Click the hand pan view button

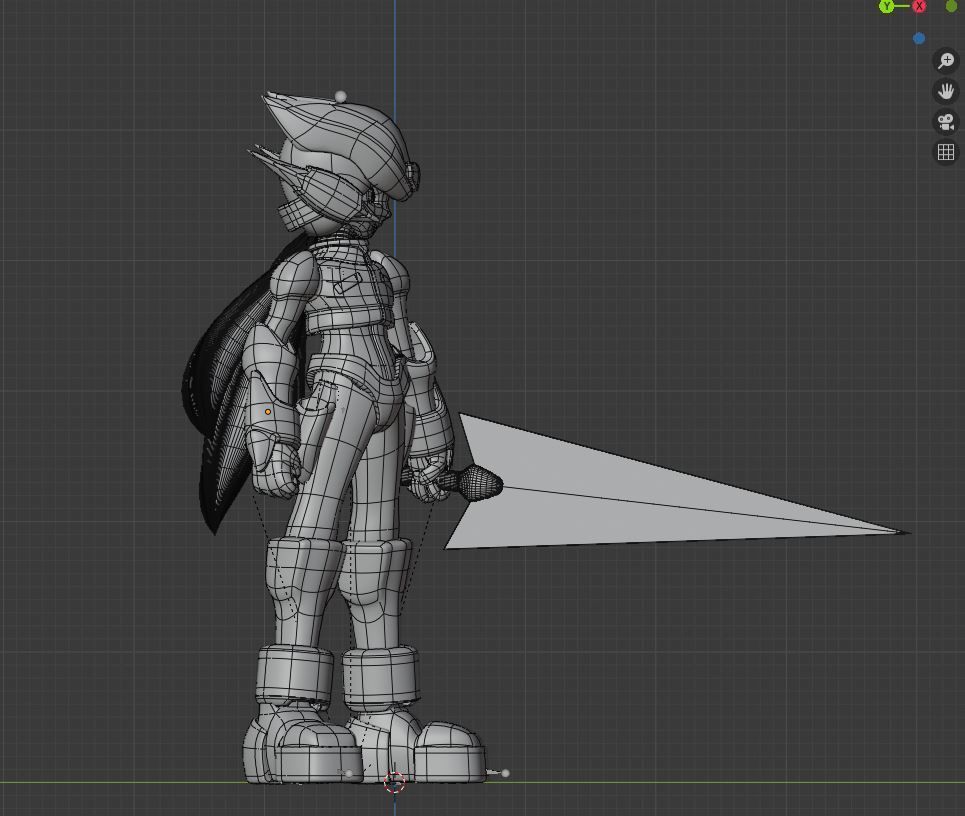click(x=946, y=91)
